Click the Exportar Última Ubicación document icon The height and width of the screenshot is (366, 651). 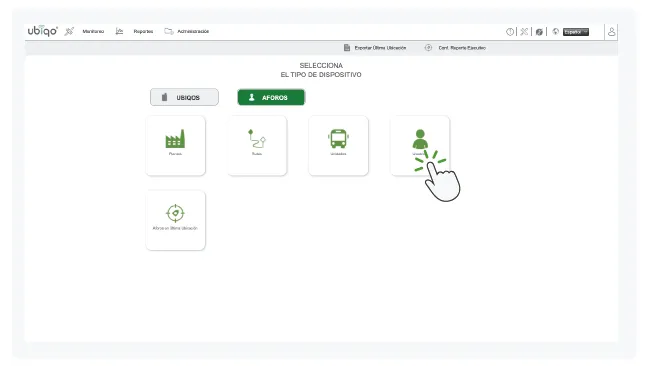[x=347, y=48]
